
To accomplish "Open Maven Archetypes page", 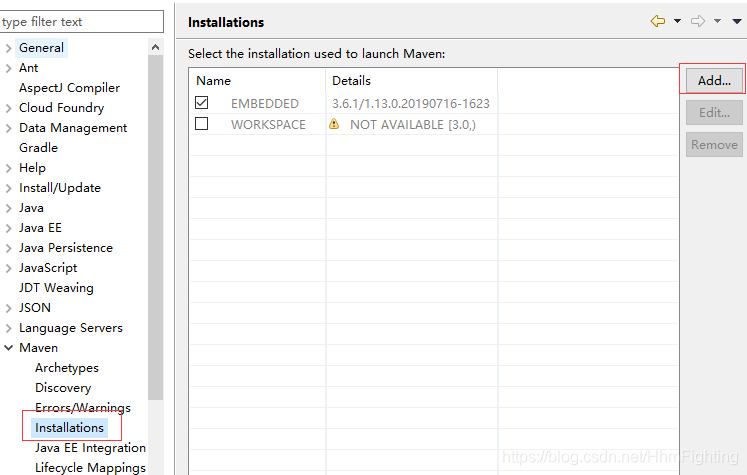I will coord(67,368).
